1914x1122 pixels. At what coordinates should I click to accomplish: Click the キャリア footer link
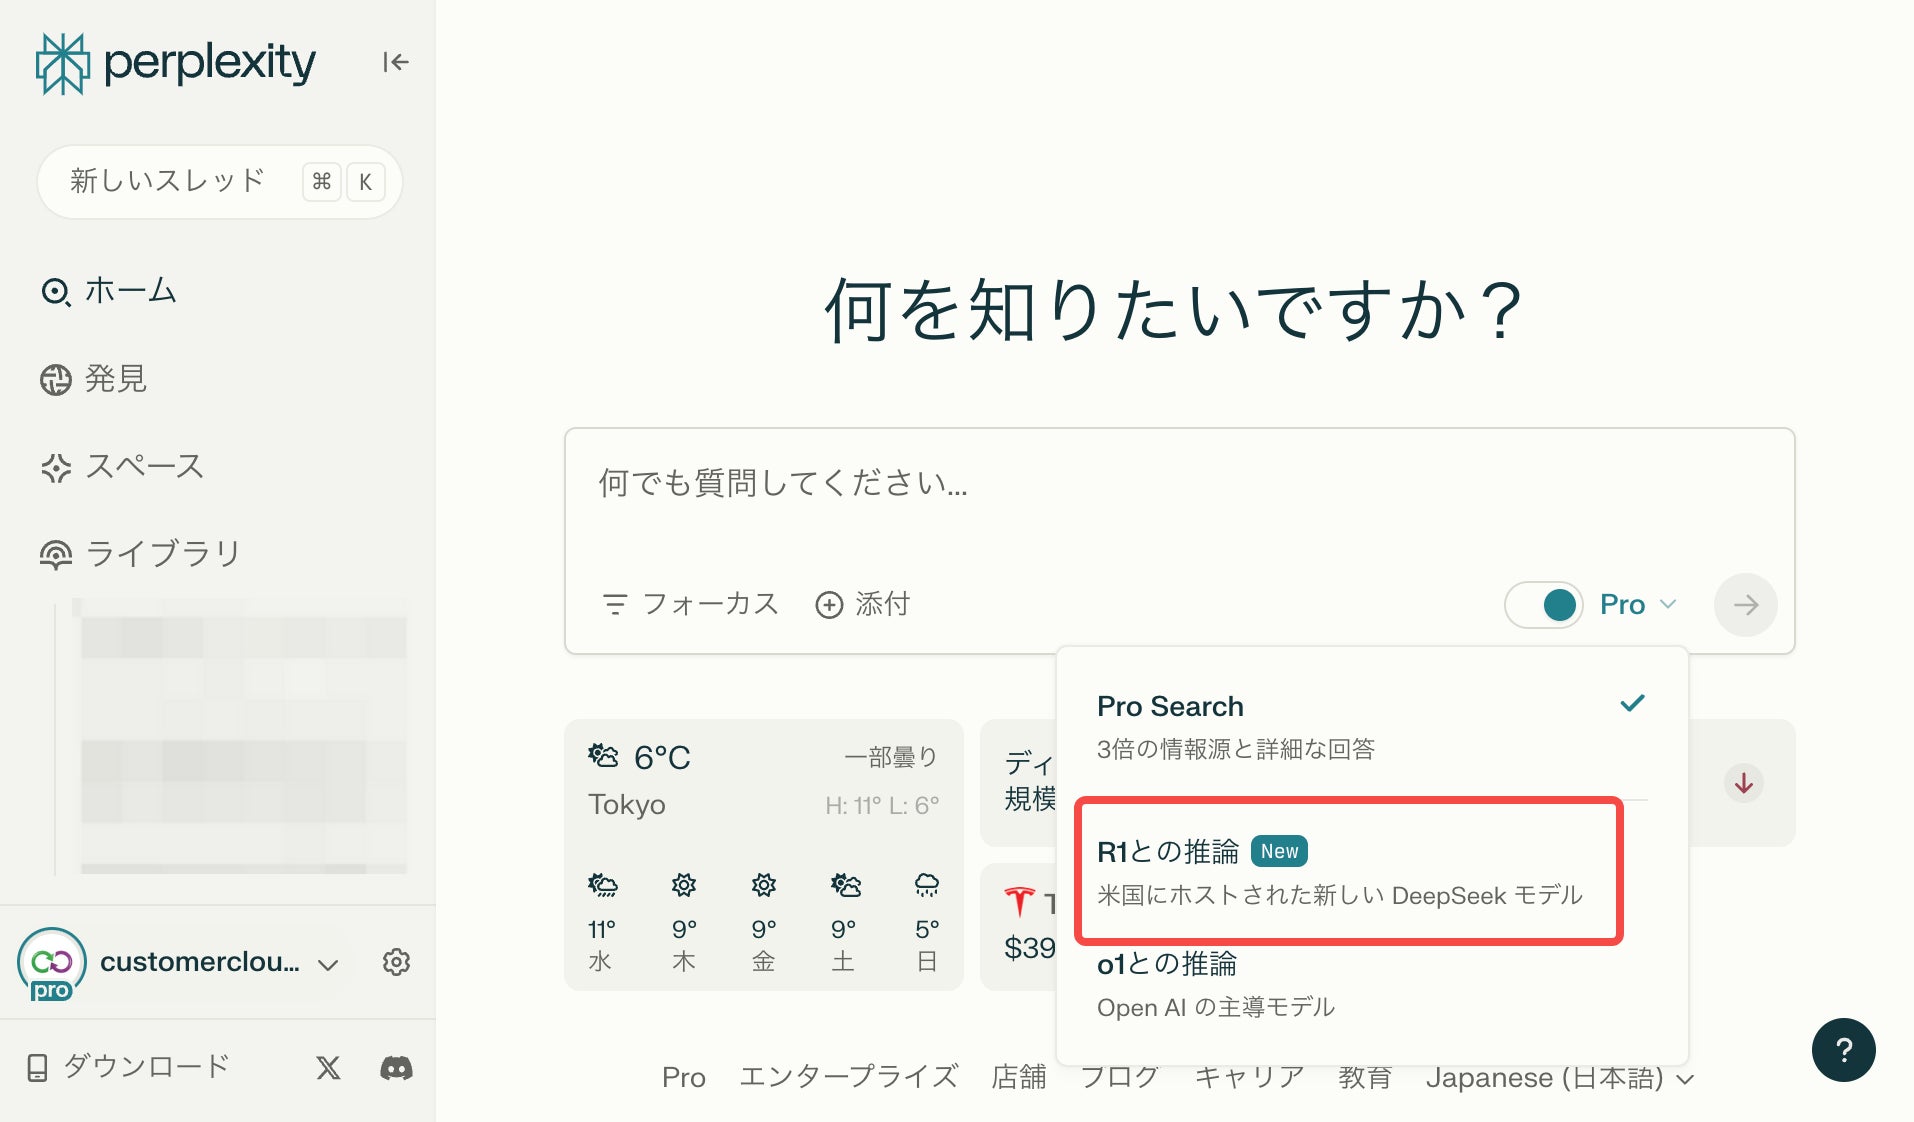coord(1249,1077)
